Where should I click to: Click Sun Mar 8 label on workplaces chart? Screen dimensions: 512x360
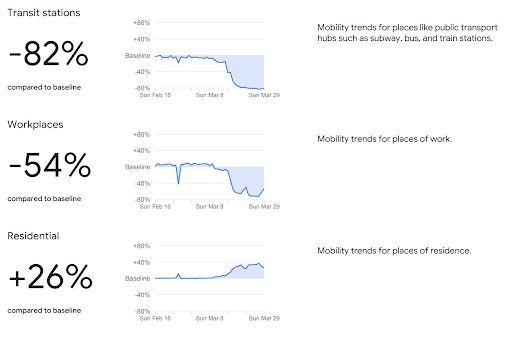click(210, 207)
